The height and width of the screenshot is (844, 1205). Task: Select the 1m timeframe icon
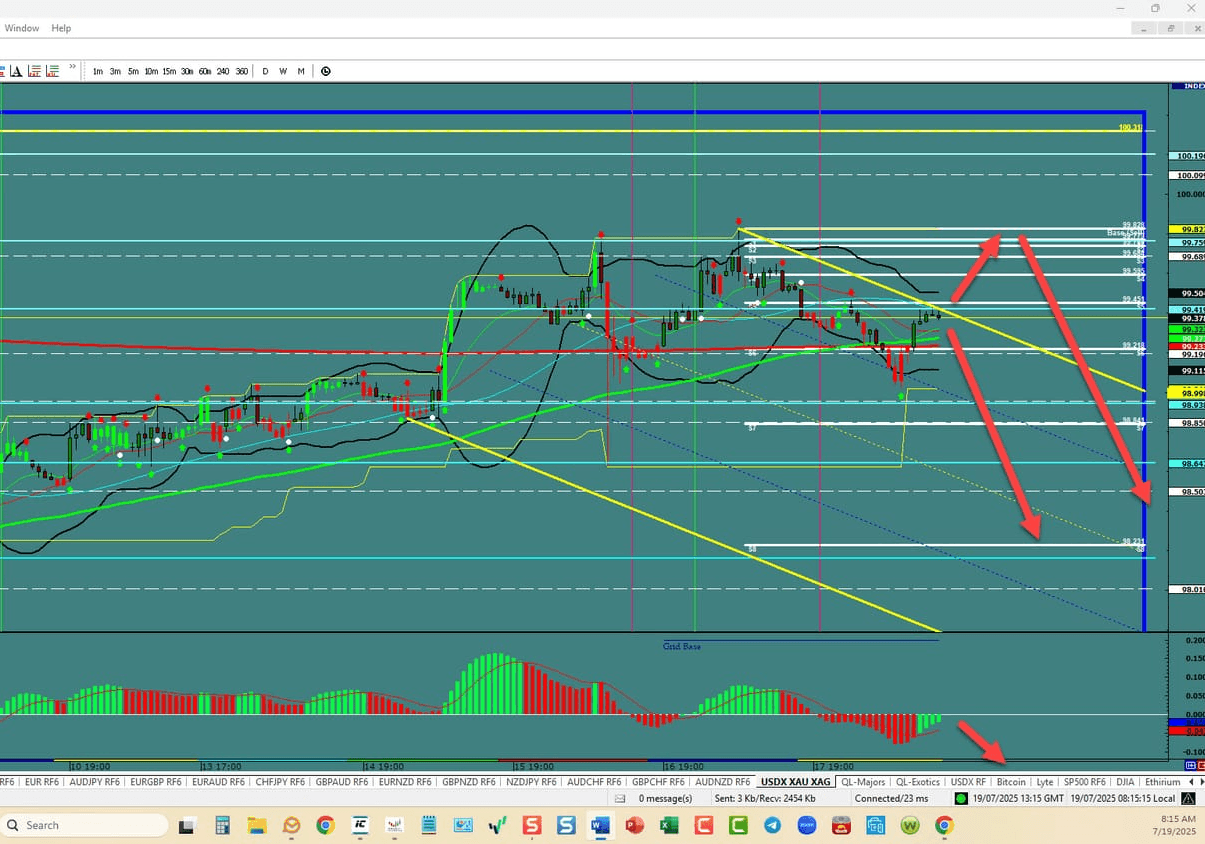coord(97,71)
